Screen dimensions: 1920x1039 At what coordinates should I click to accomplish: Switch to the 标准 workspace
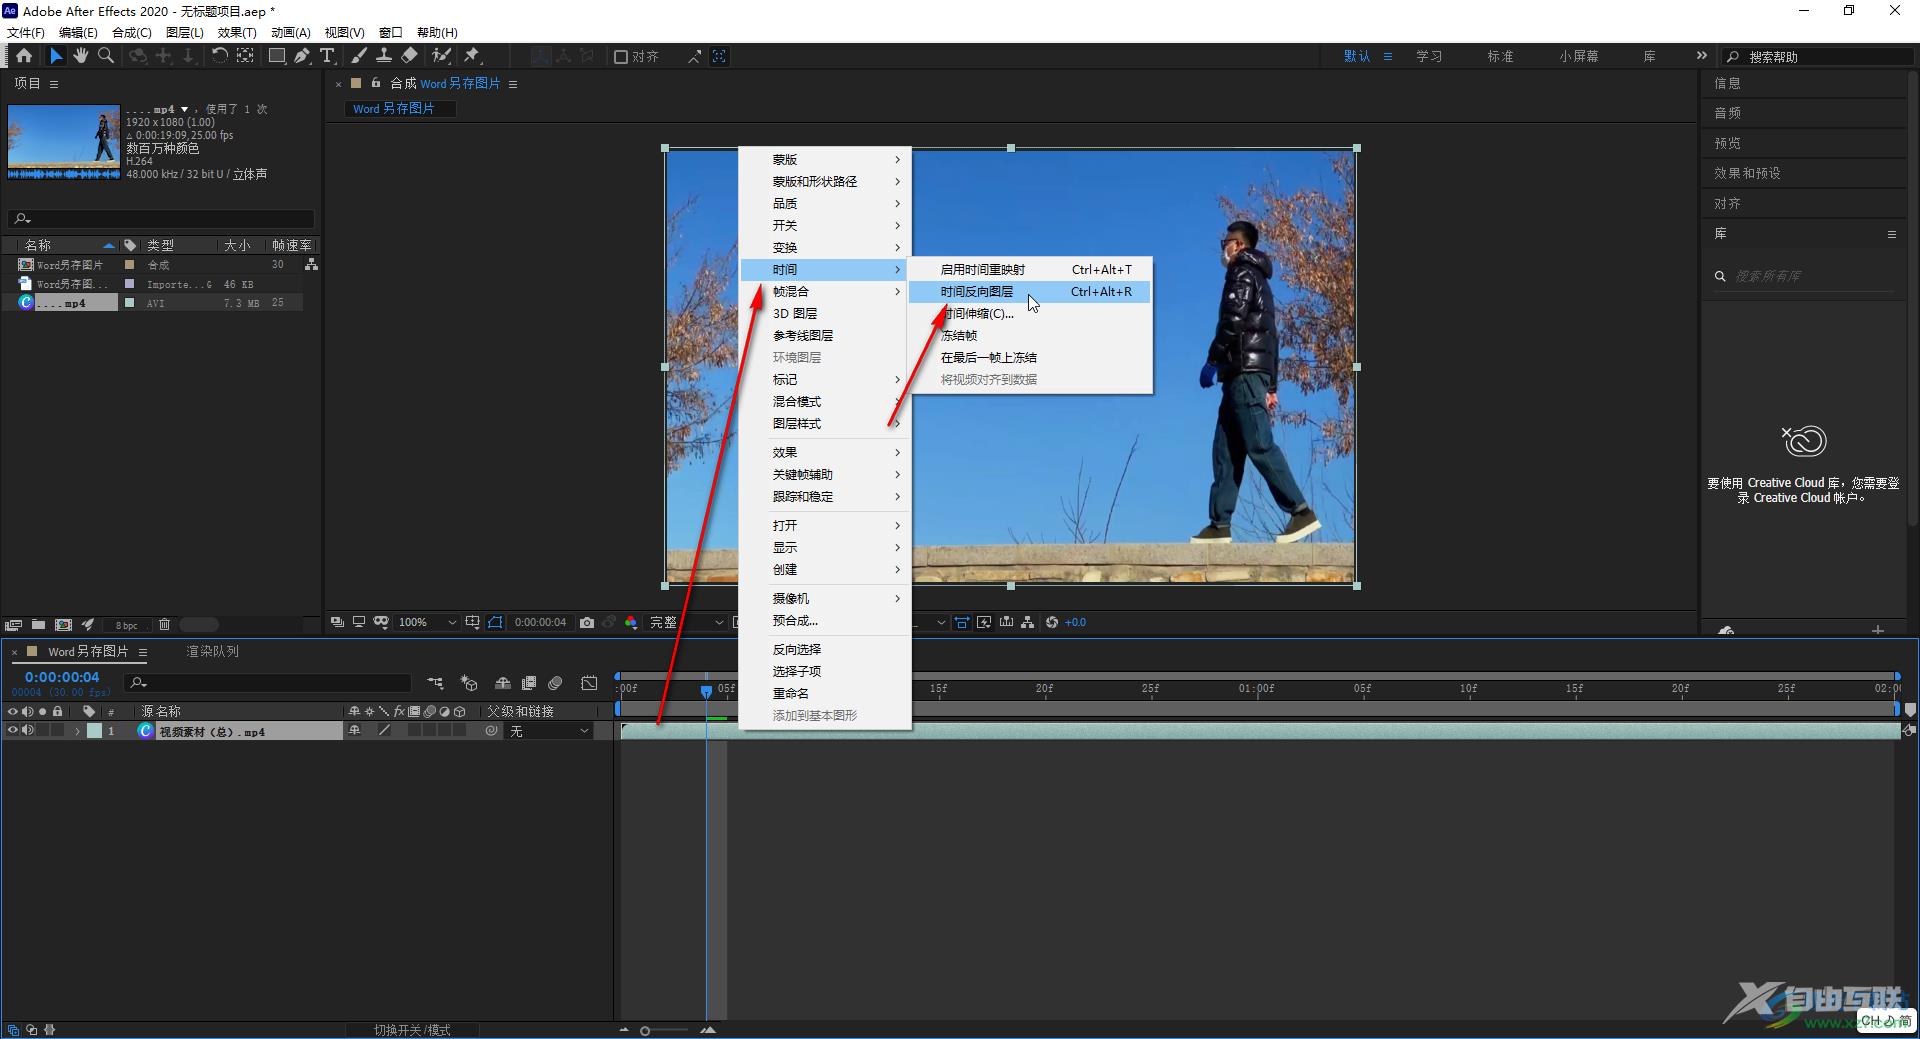click(x=1500, y=57)
